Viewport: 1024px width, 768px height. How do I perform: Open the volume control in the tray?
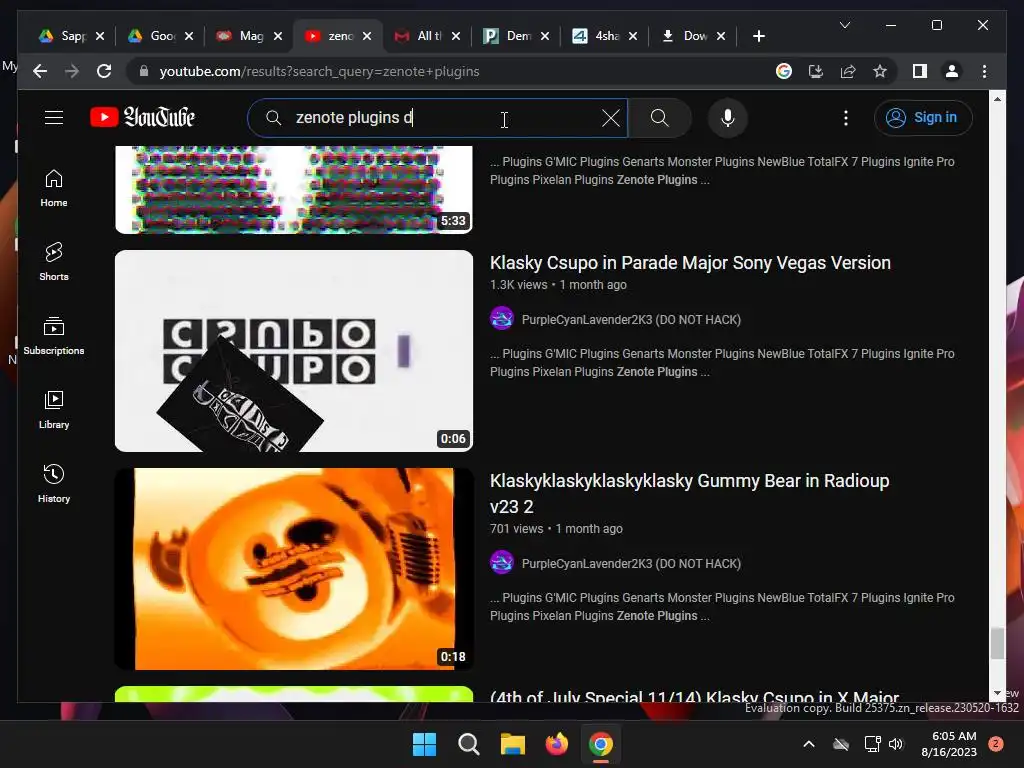895,744
